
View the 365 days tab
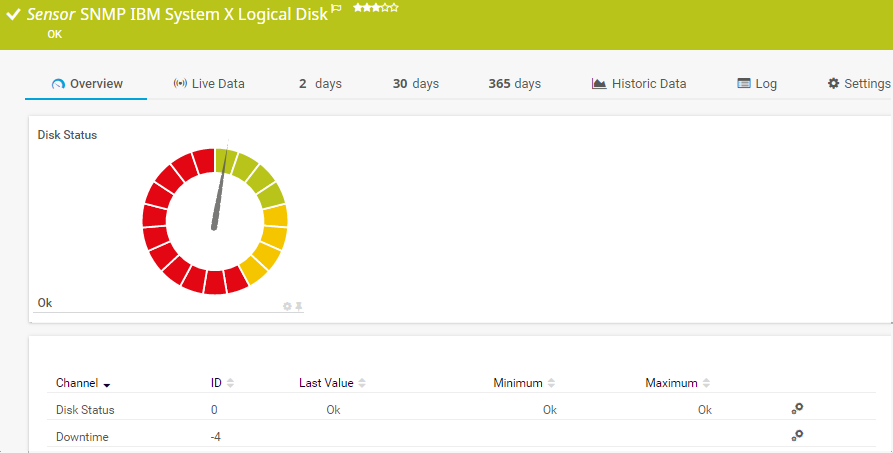click(514, 84)
